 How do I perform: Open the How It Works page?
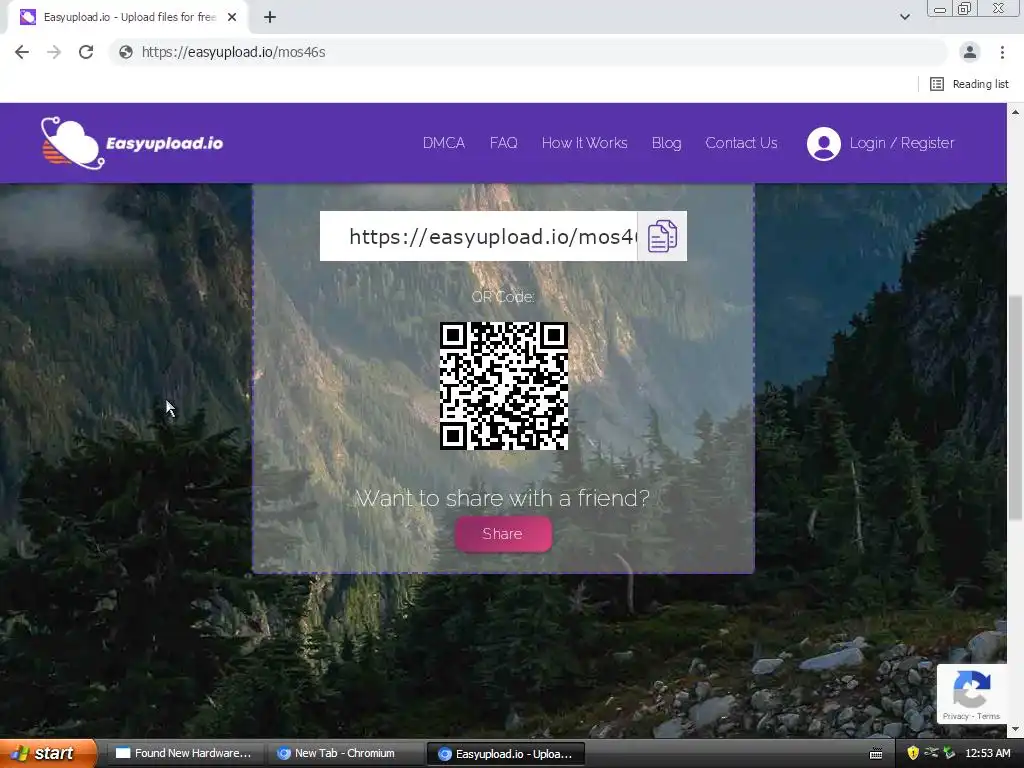[584, 143]
